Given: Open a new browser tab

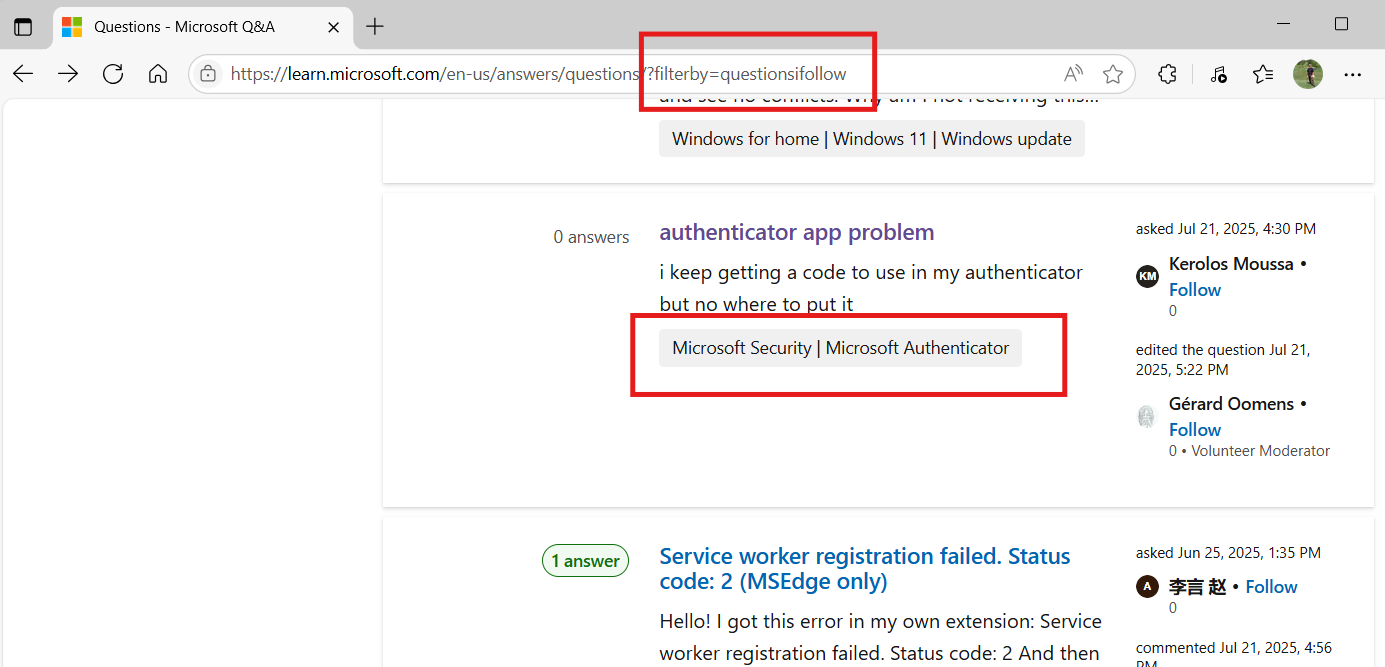Looking at the screenshot, I should 375,27.
